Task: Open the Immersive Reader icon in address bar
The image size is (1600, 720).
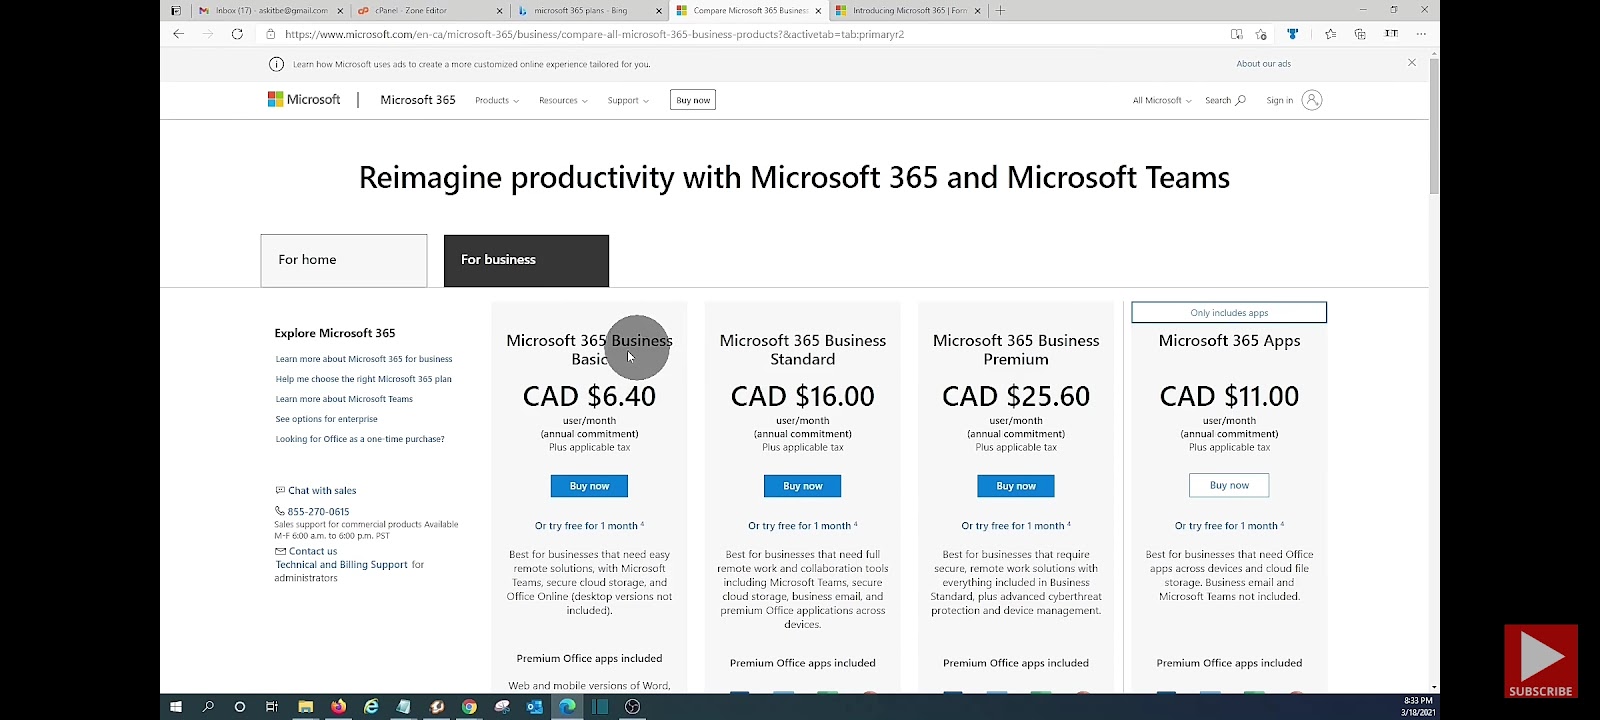Action: [x=1237, y=34]
